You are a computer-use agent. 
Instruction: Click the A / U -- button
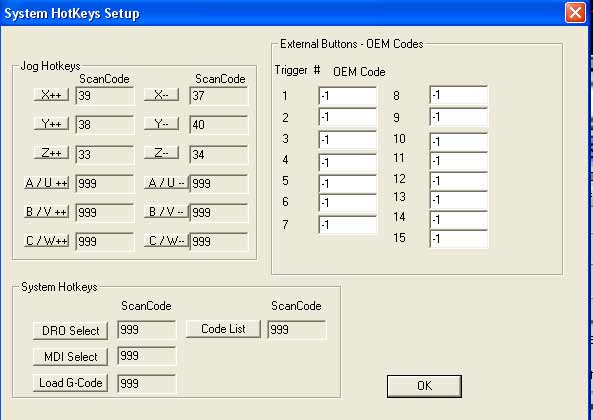tap(166, 183)
